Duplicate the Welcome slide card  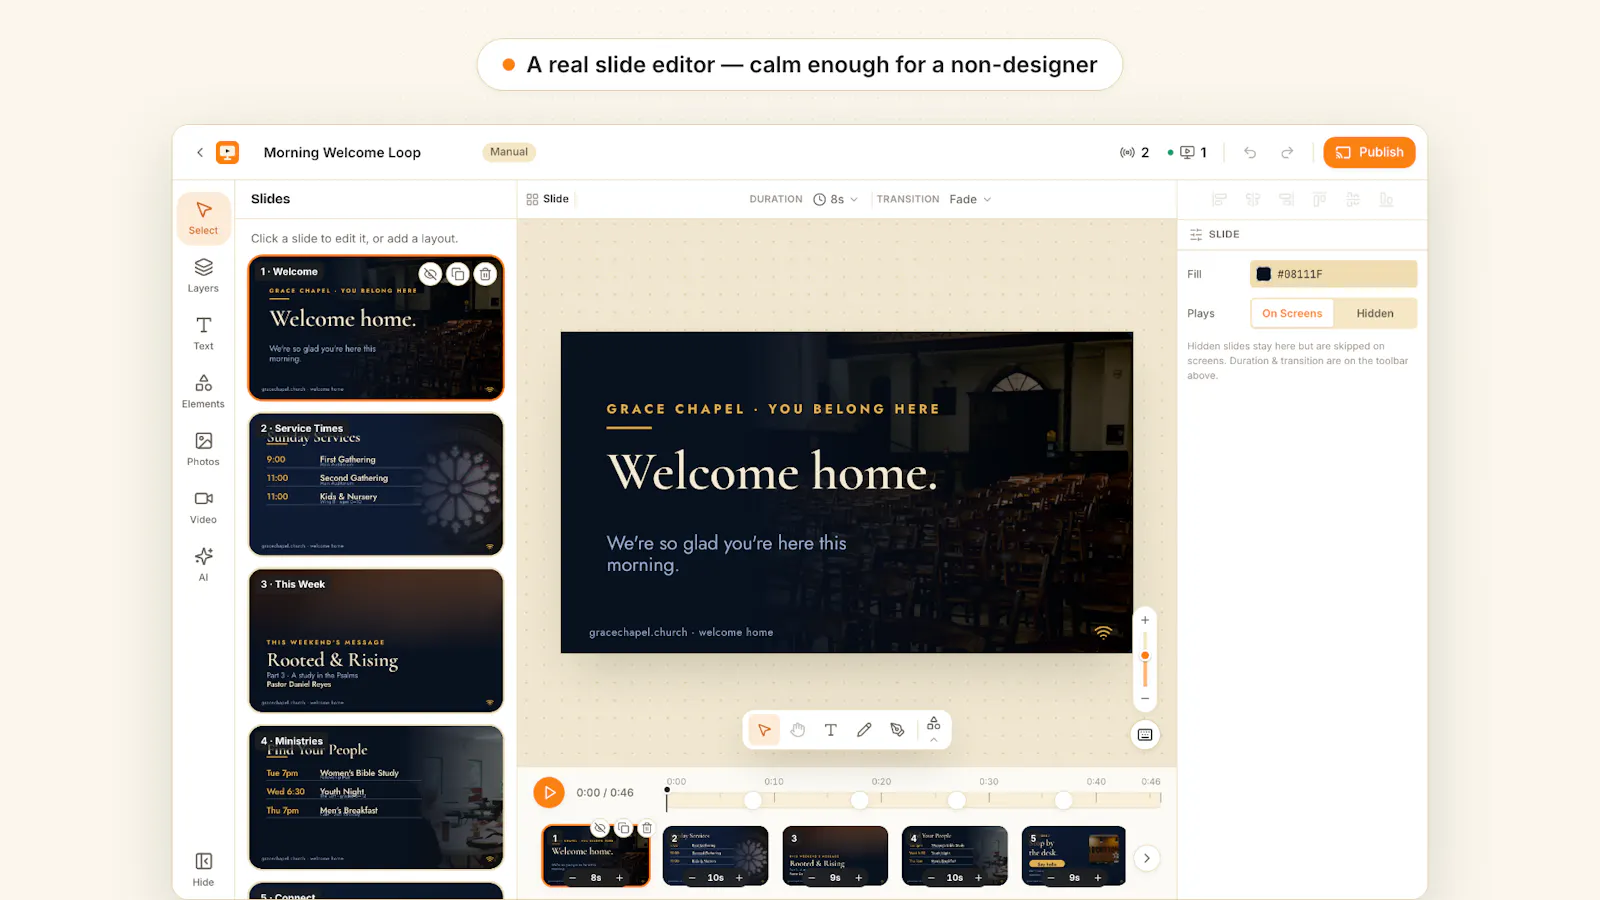coord(458,274)
